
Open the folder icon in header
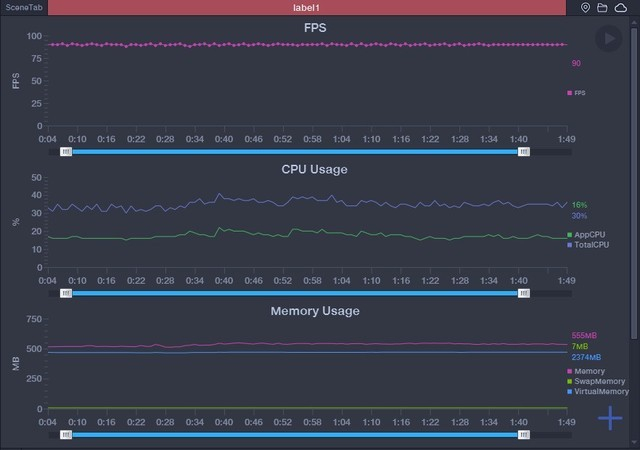pos(602,7)
